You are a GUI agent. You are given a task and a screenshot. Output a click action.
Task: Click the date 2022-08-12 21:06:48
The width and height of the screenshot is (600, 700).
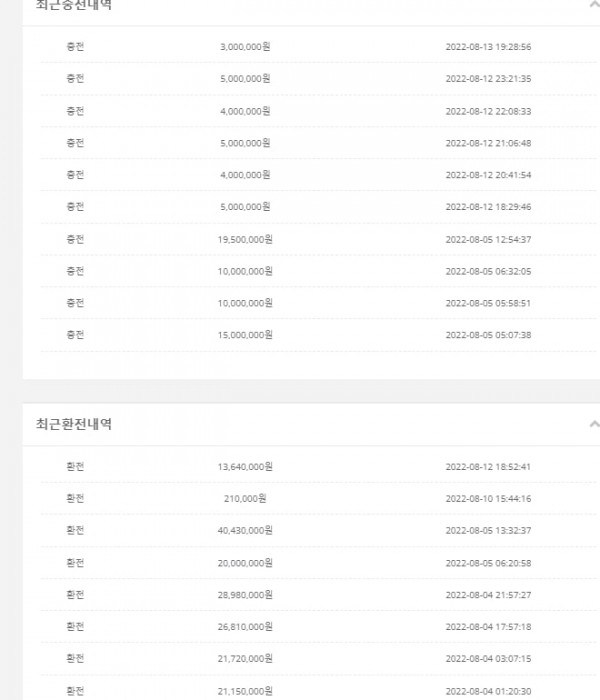tap(488, 142)
